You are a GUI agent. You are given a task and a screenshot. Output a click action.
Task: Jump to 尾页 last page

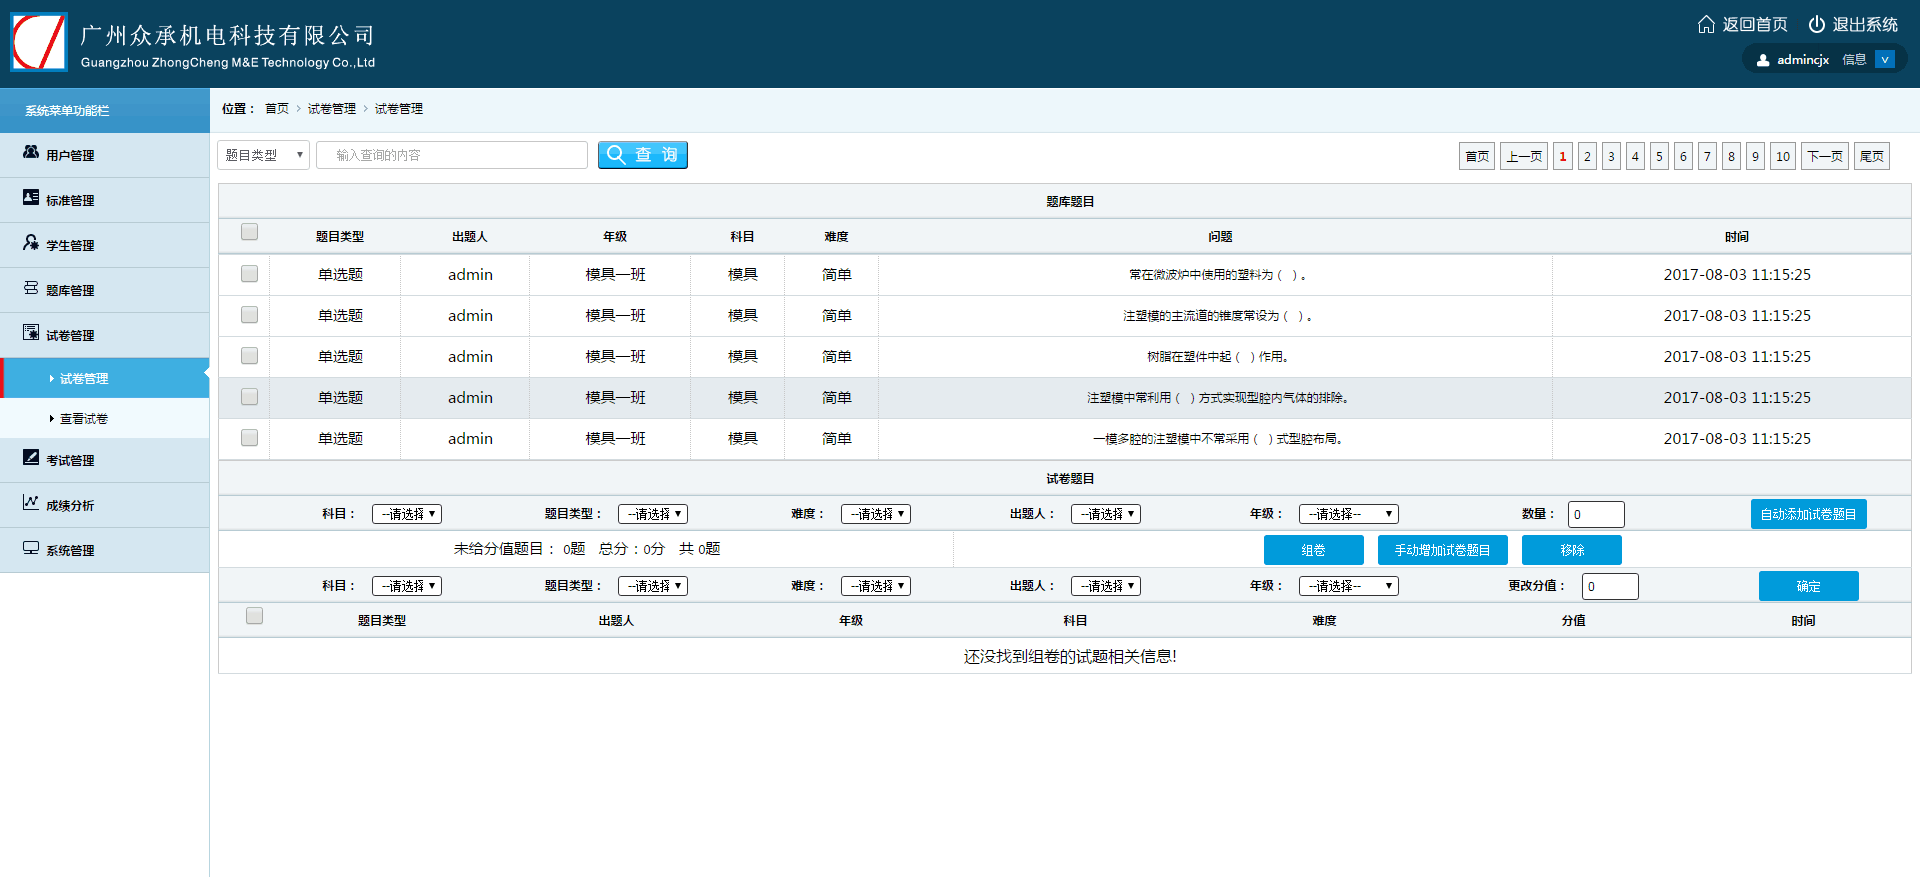(x=1872, y=156)
